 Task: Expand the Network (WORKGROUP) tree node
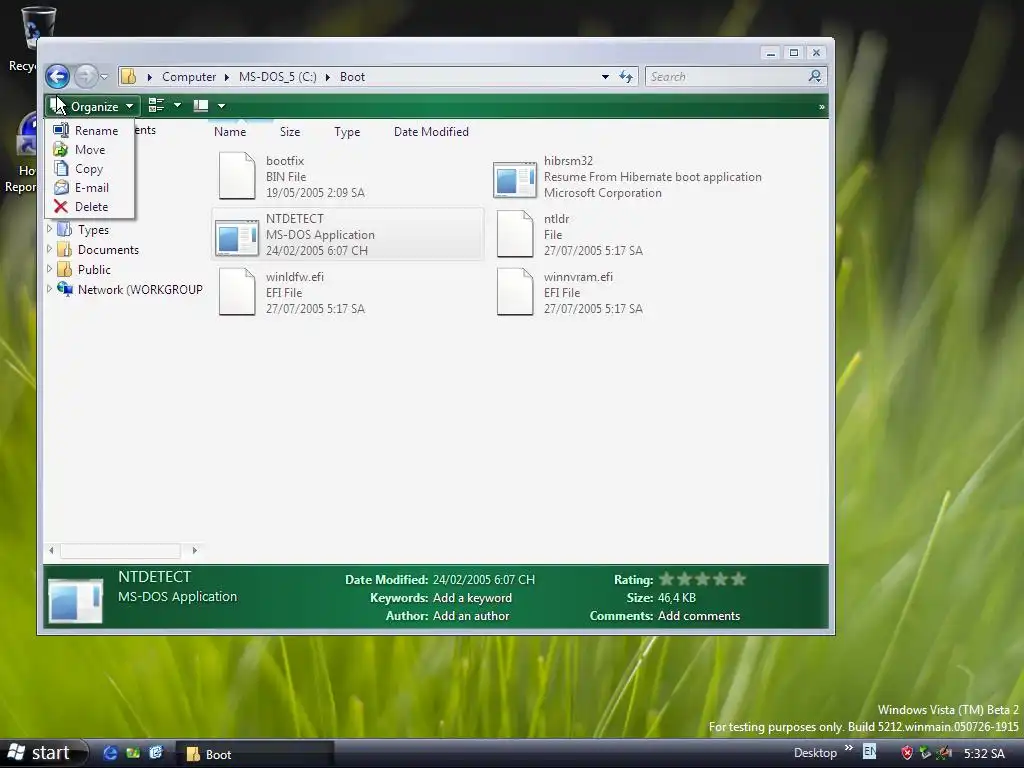50,289
